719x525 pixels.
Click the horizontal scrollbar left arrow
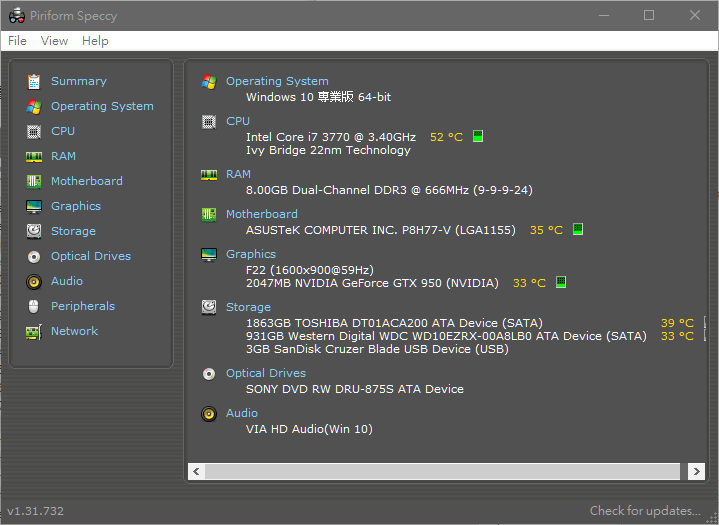pyautogui.click(x=196, y=471)
